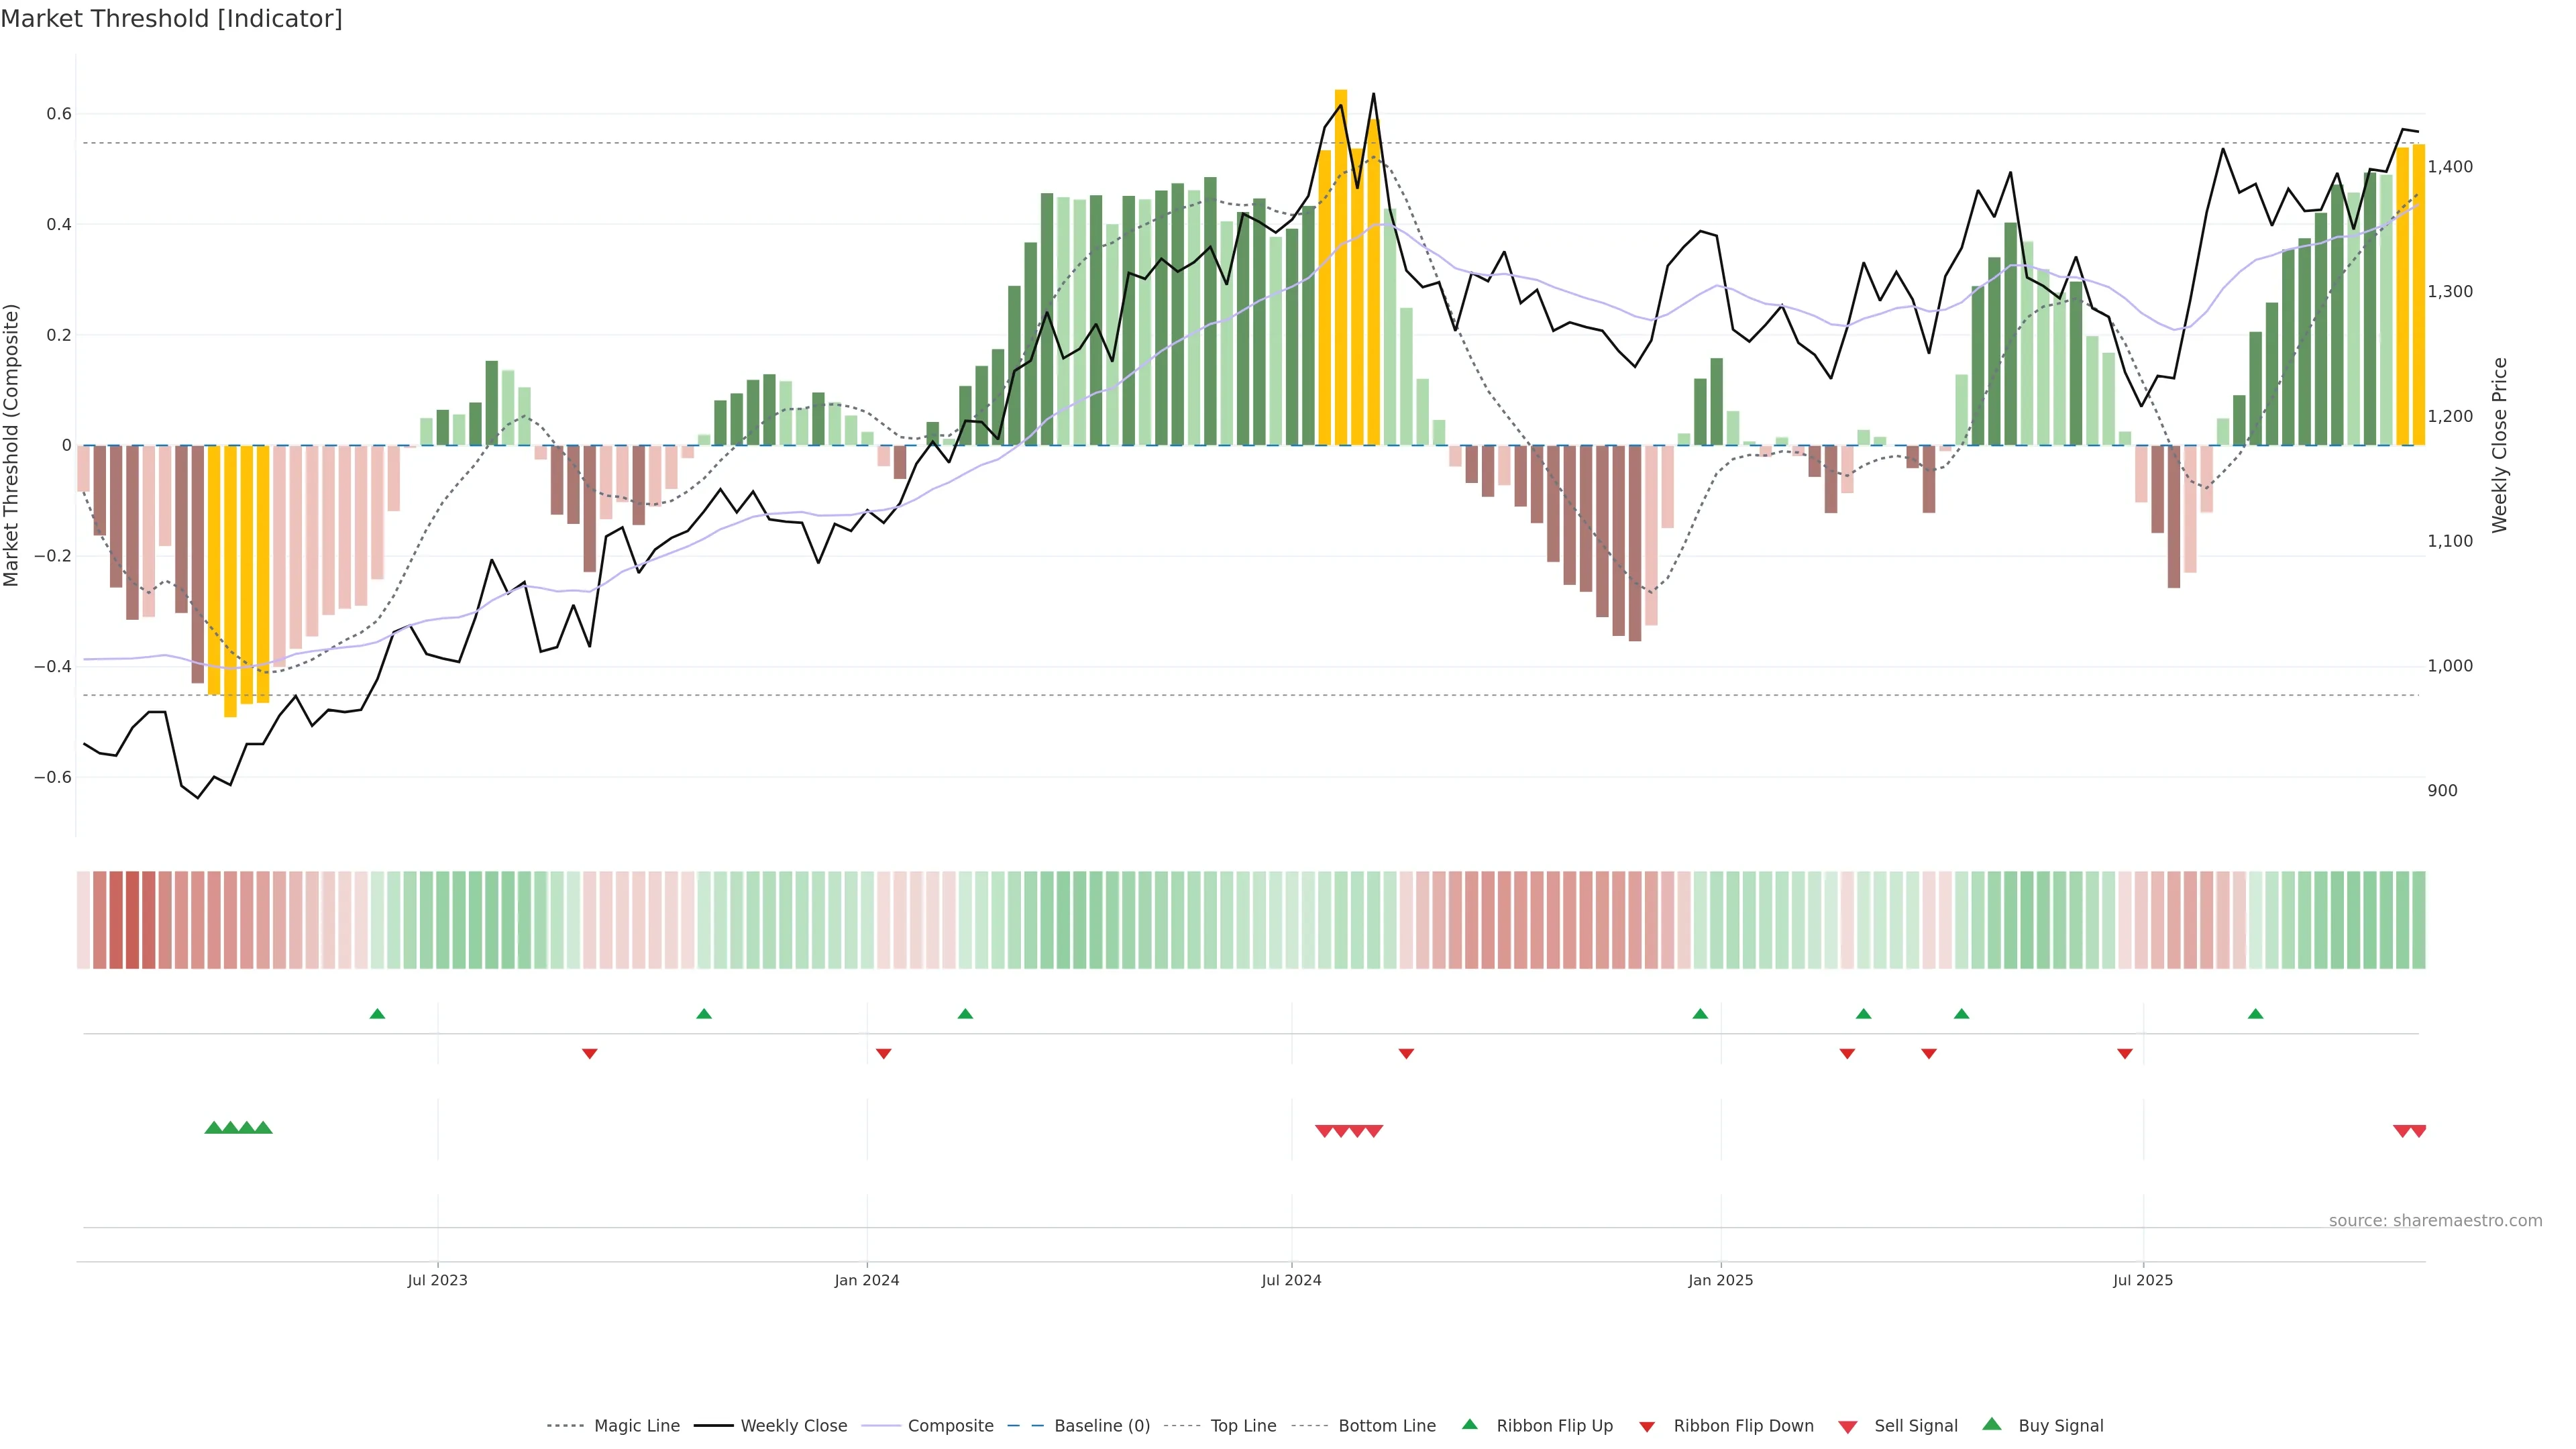Toggle Top Line legend entry

click(1243, 1426)
